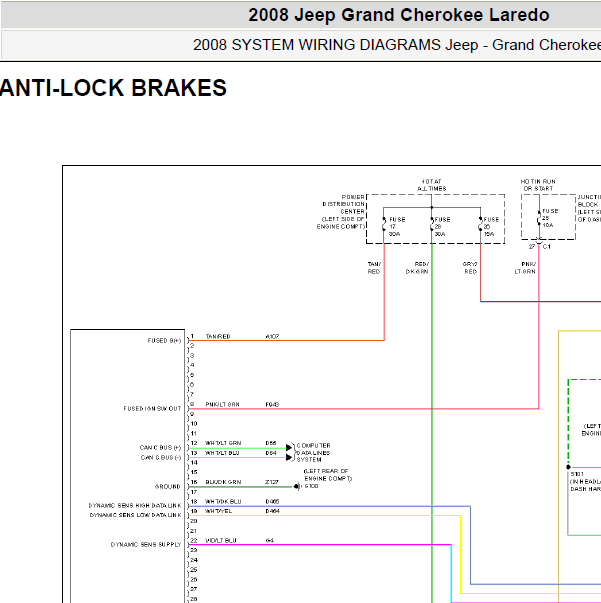This screenshot has width=601, height=603.
Task: Click the 'WHT/YEL' wire label
Action: click(x=218, y=511)
